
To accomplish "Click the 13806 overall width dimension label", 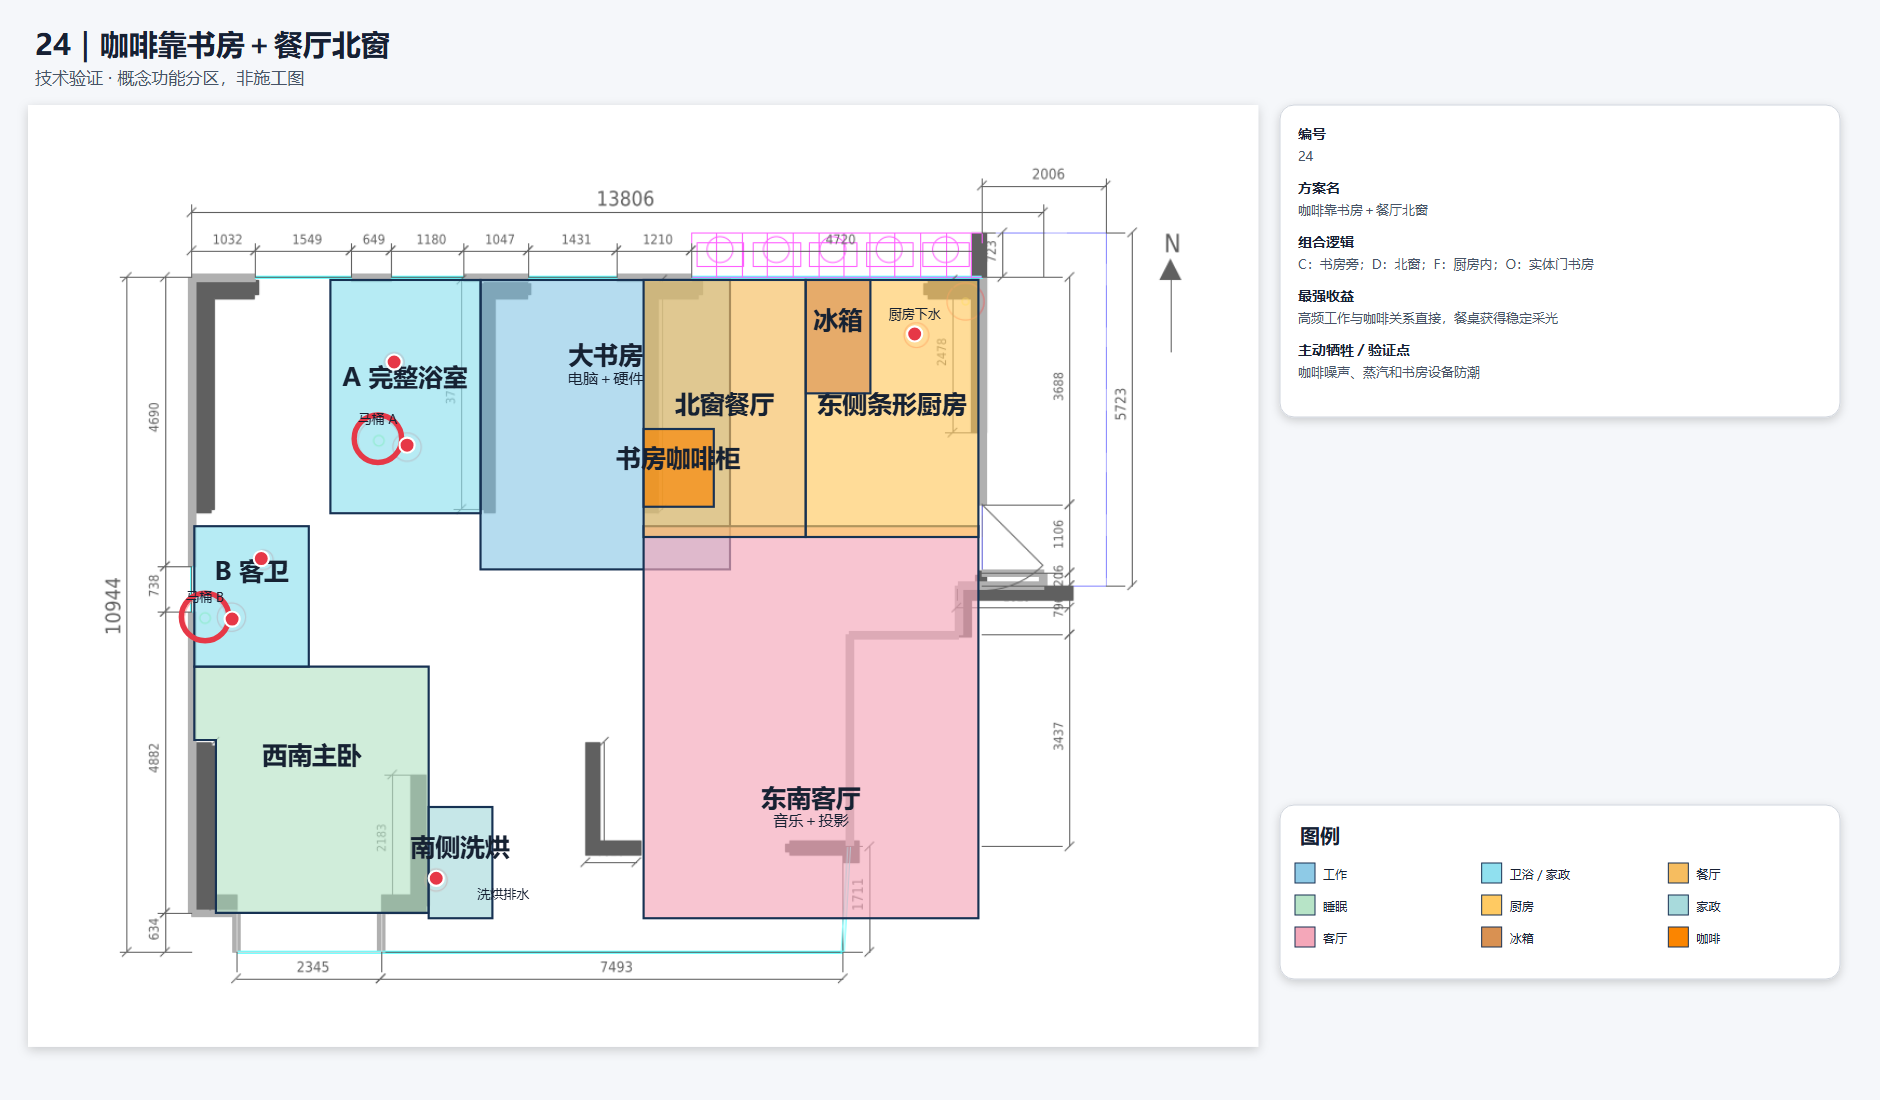I will click(x=625, y=199).
